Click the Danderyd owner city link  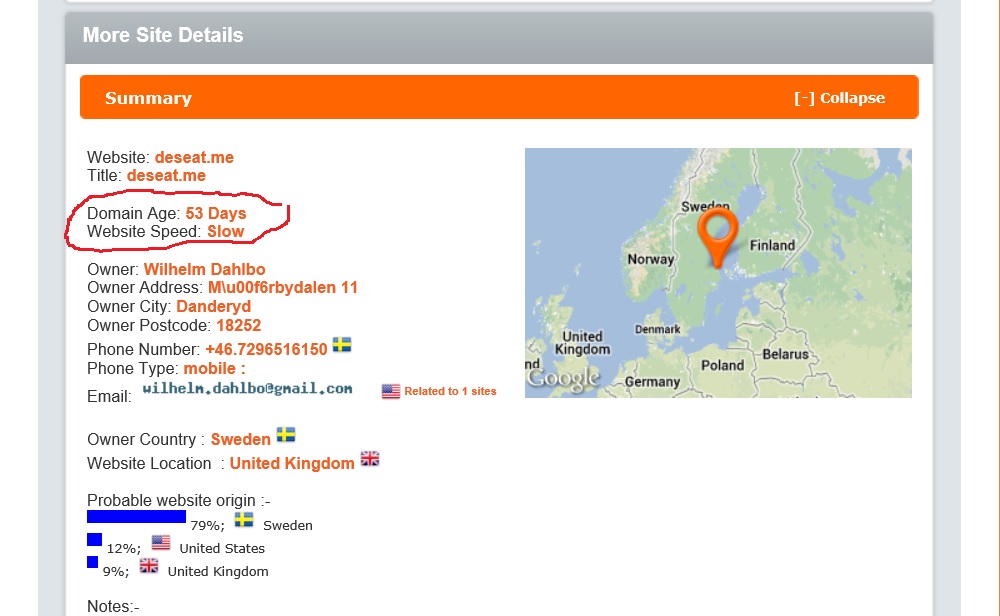pyautogui.click(x=213, y=306)
